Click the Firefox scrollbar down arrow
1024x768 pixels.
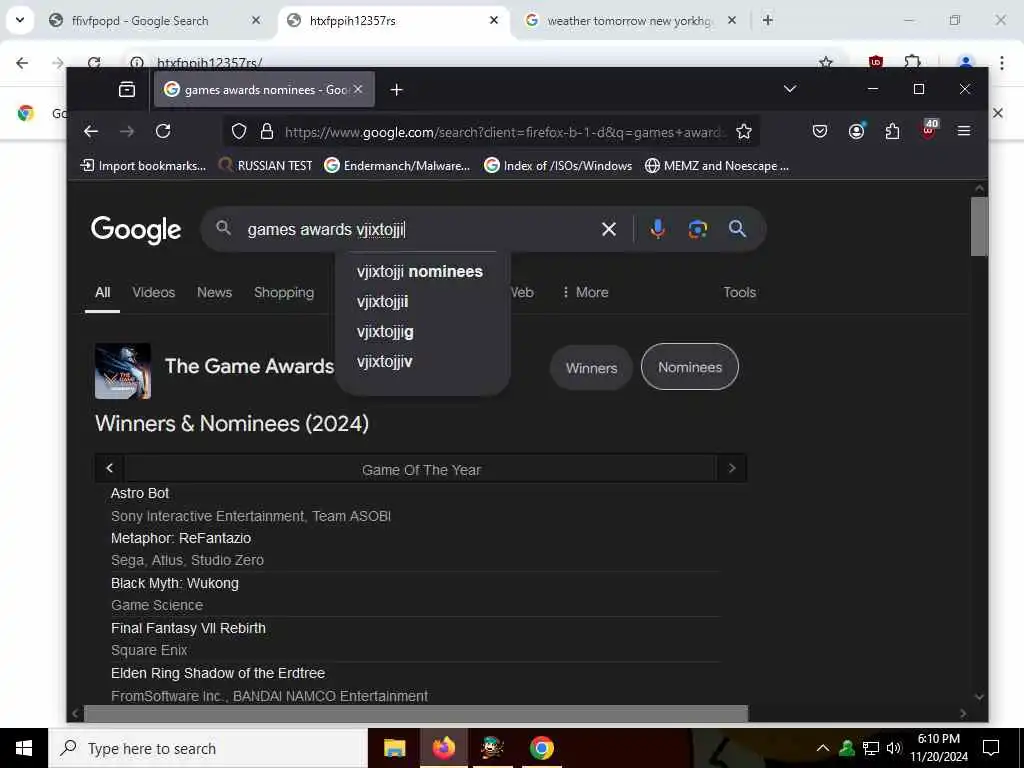(978, 697)
